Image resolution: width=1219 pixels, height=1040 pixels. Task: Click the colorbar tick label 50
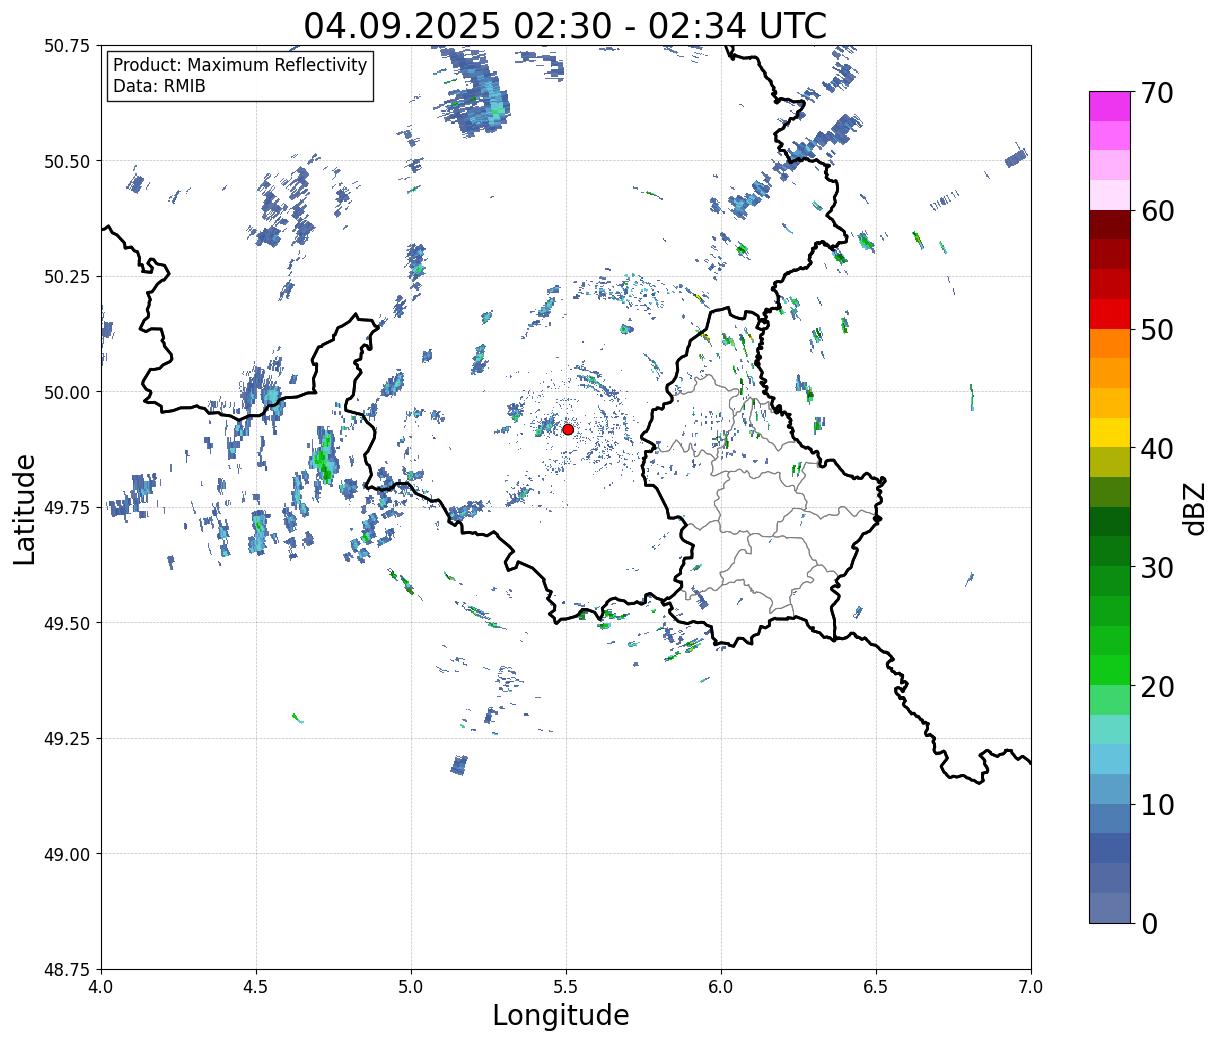pos(1157,330)
